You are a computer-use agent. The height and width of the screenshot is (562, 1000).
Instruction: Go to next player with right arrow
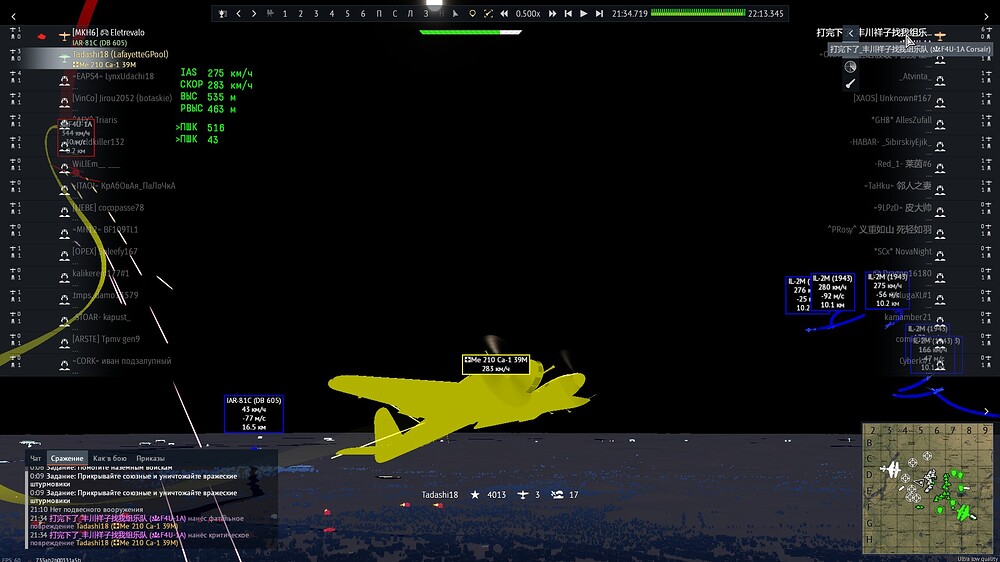pos(254,13)
